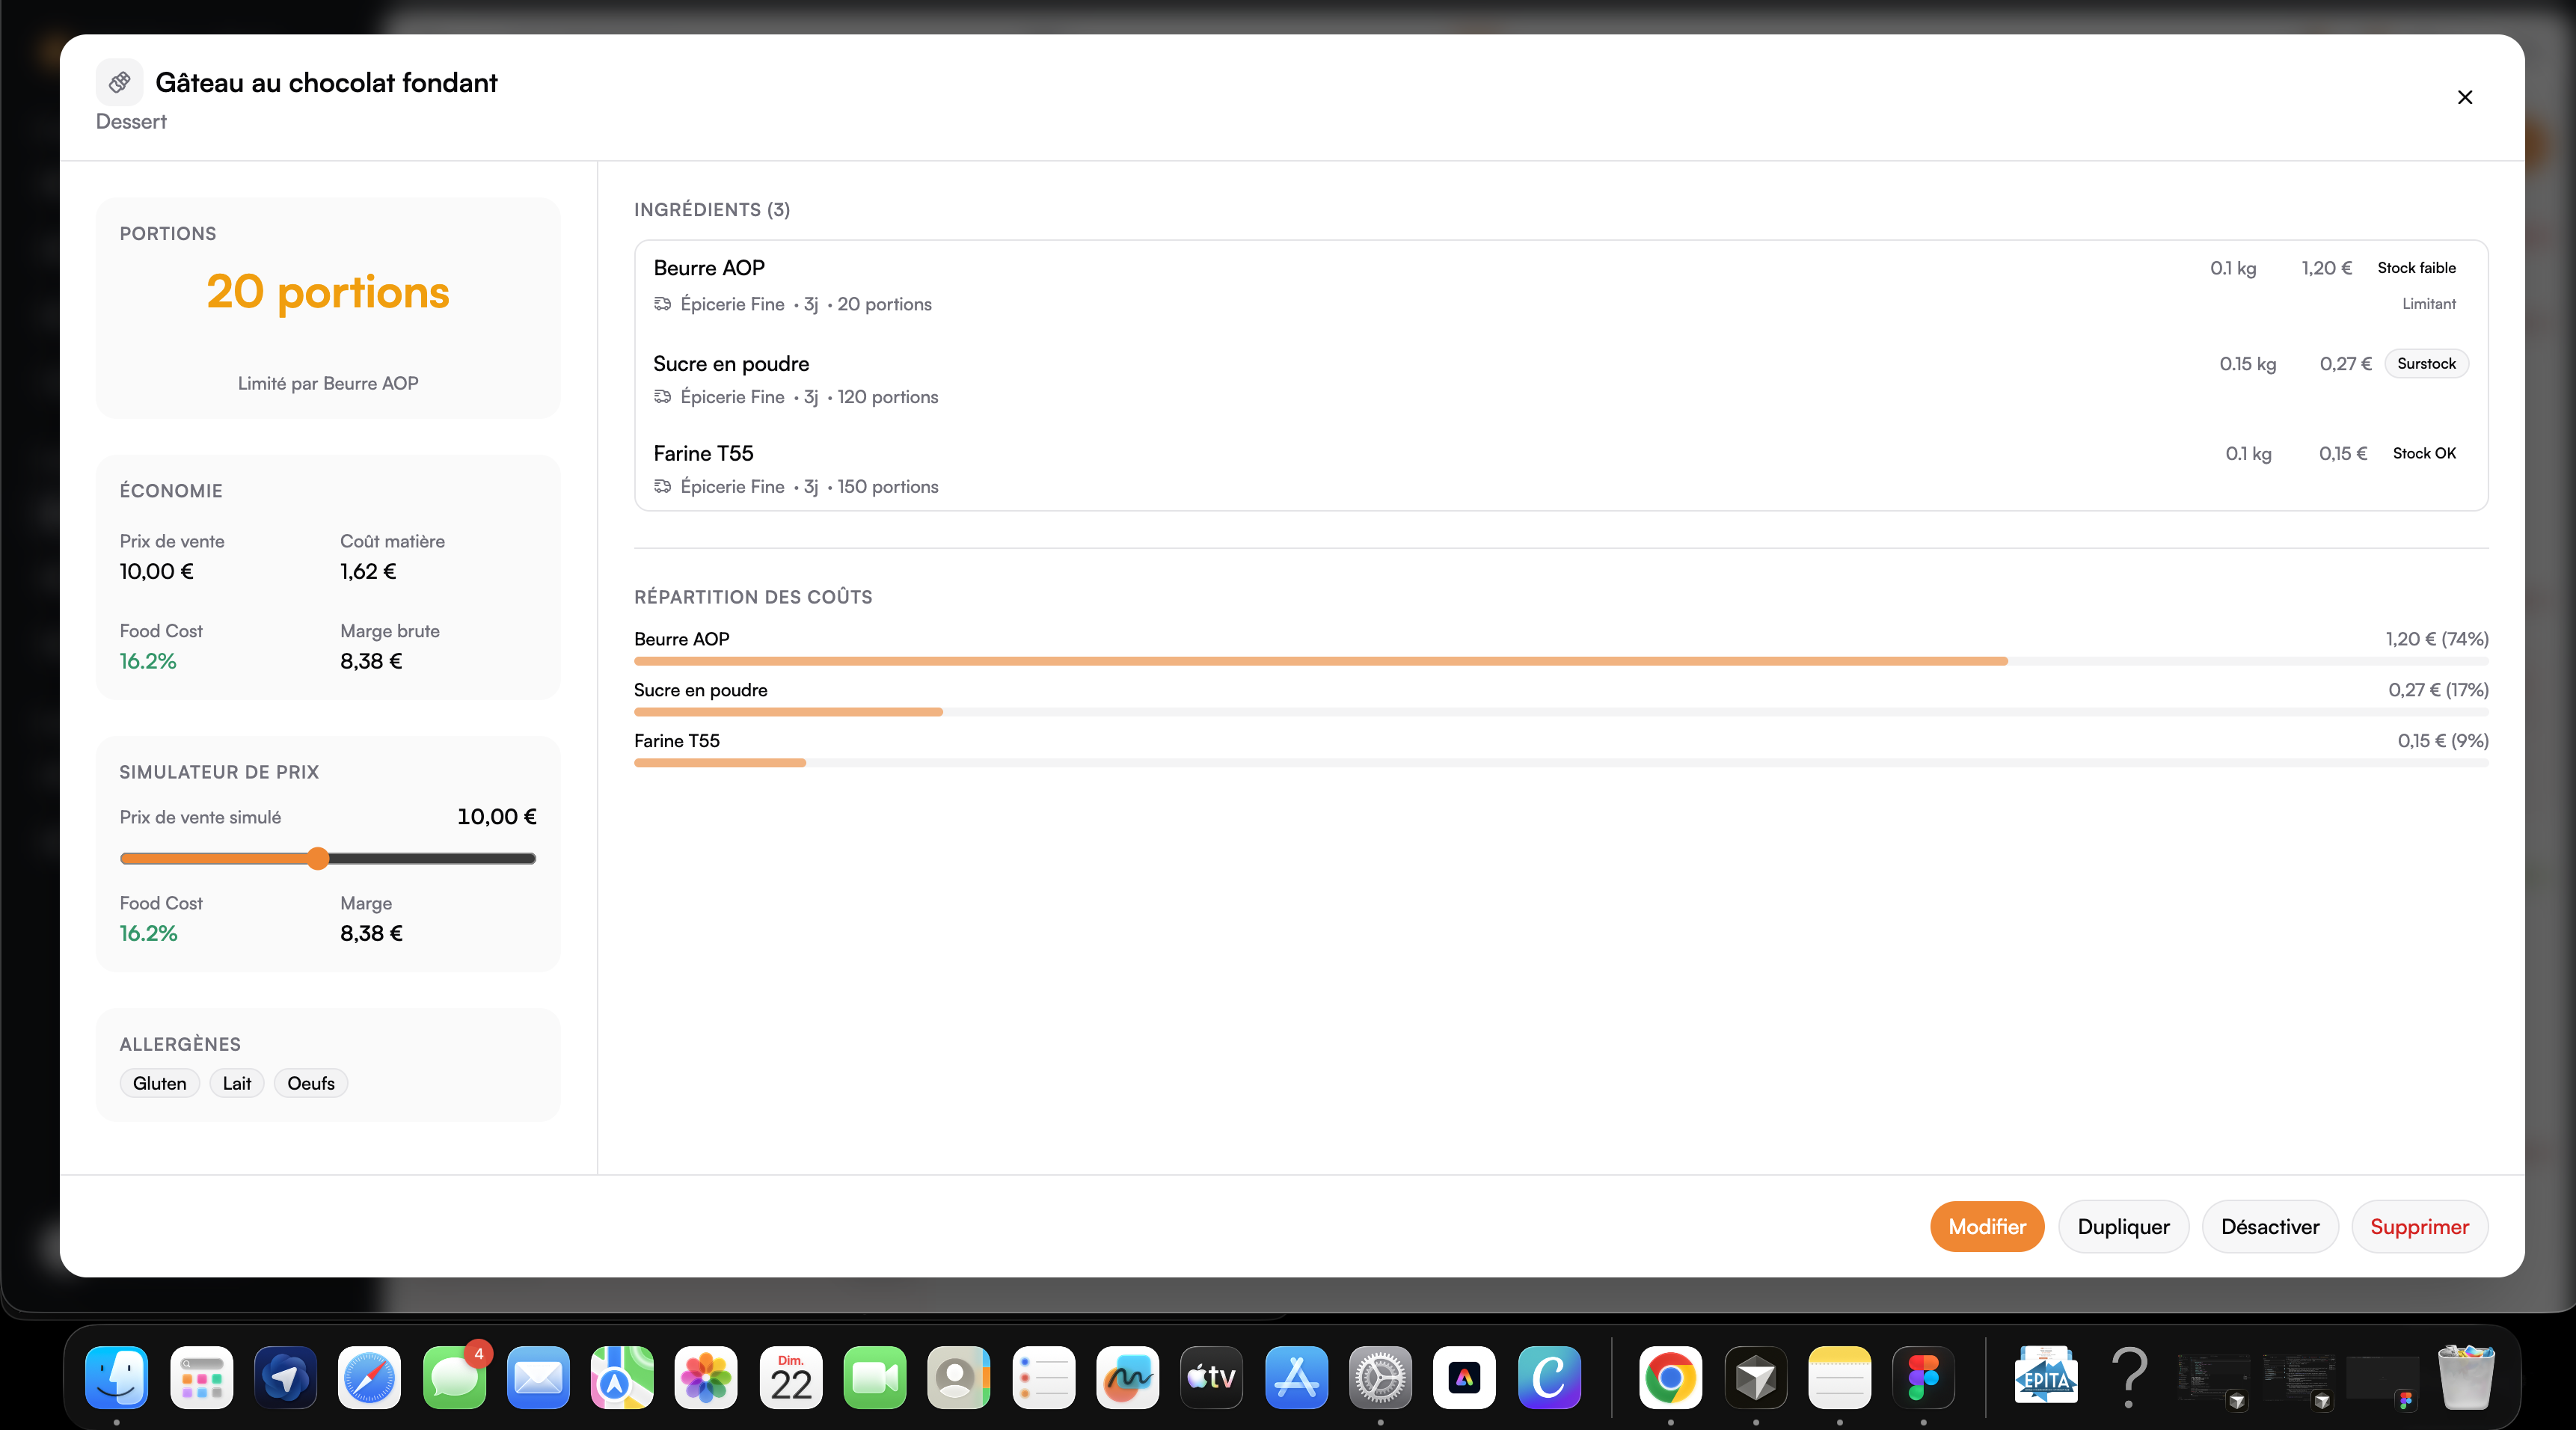Open Google Chrome from the dock
This screenshot has width=2576, height=1430.
coord(1669,1378)
